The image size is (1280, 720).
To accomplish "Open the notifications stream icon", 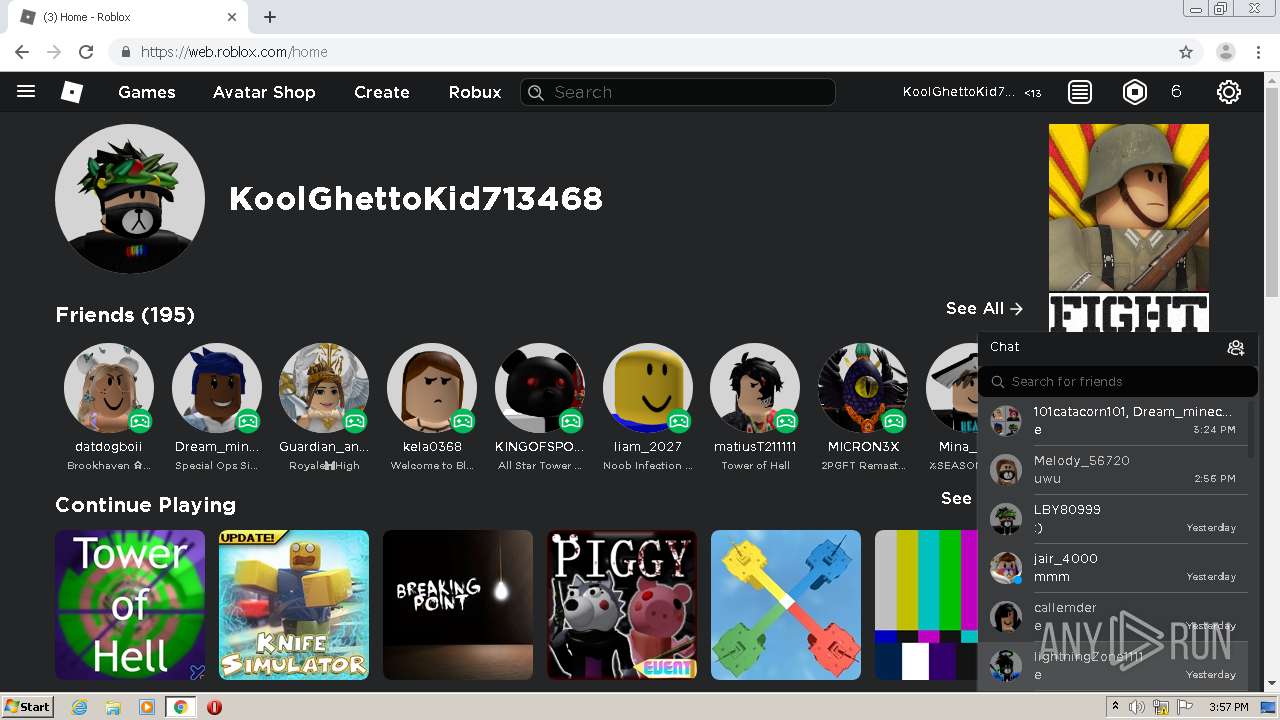I will pos(1080,92).
